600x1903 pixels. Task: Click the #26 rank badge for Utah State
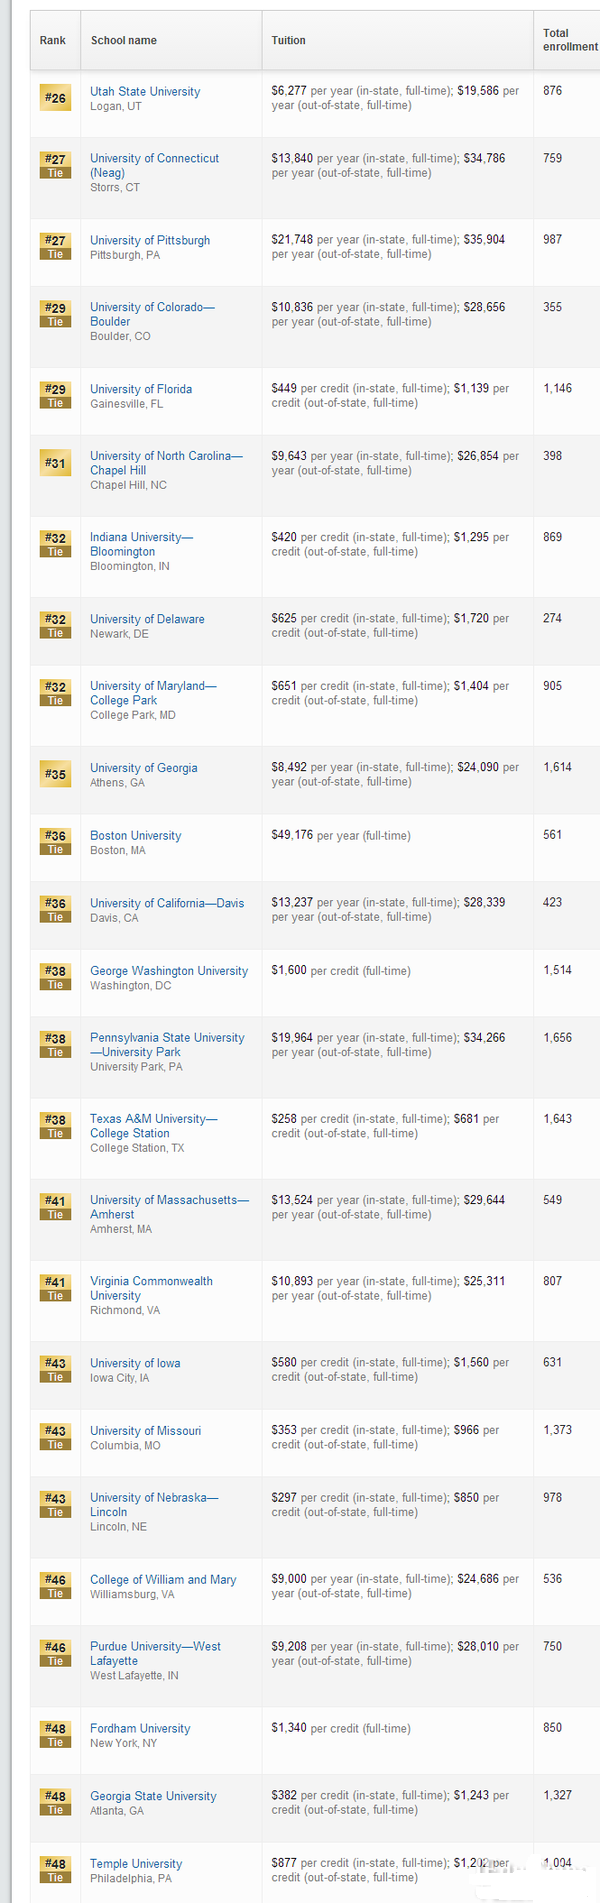click(x=55, y=98)
